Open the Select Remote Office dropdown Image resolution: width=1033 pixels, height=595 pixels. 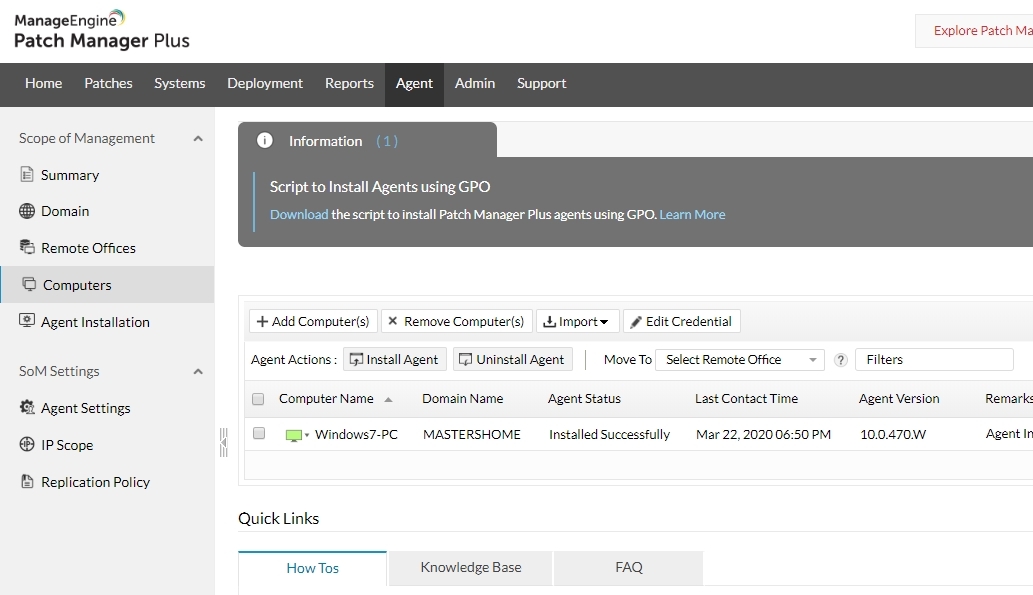[x=739, y=360]
